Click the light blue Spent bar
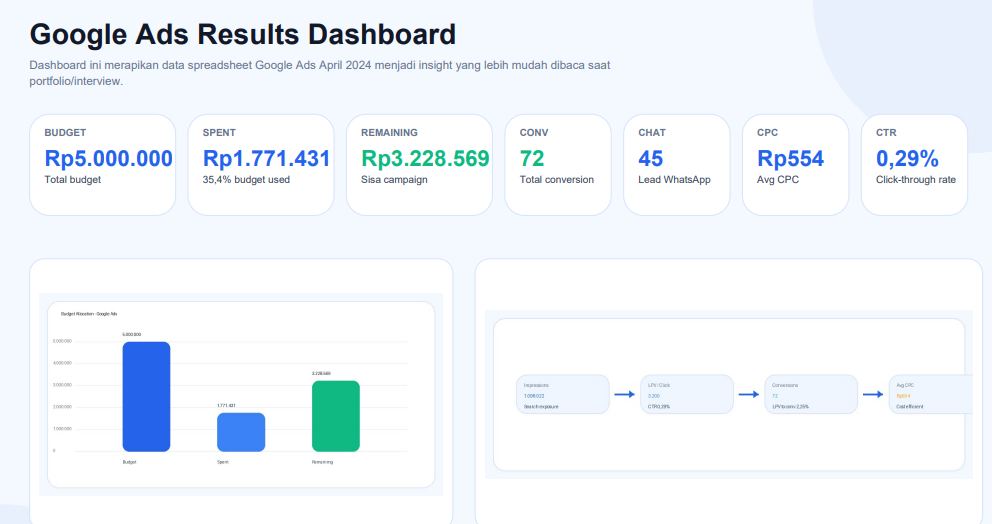The image size is (992, 524). click(241, 432)
